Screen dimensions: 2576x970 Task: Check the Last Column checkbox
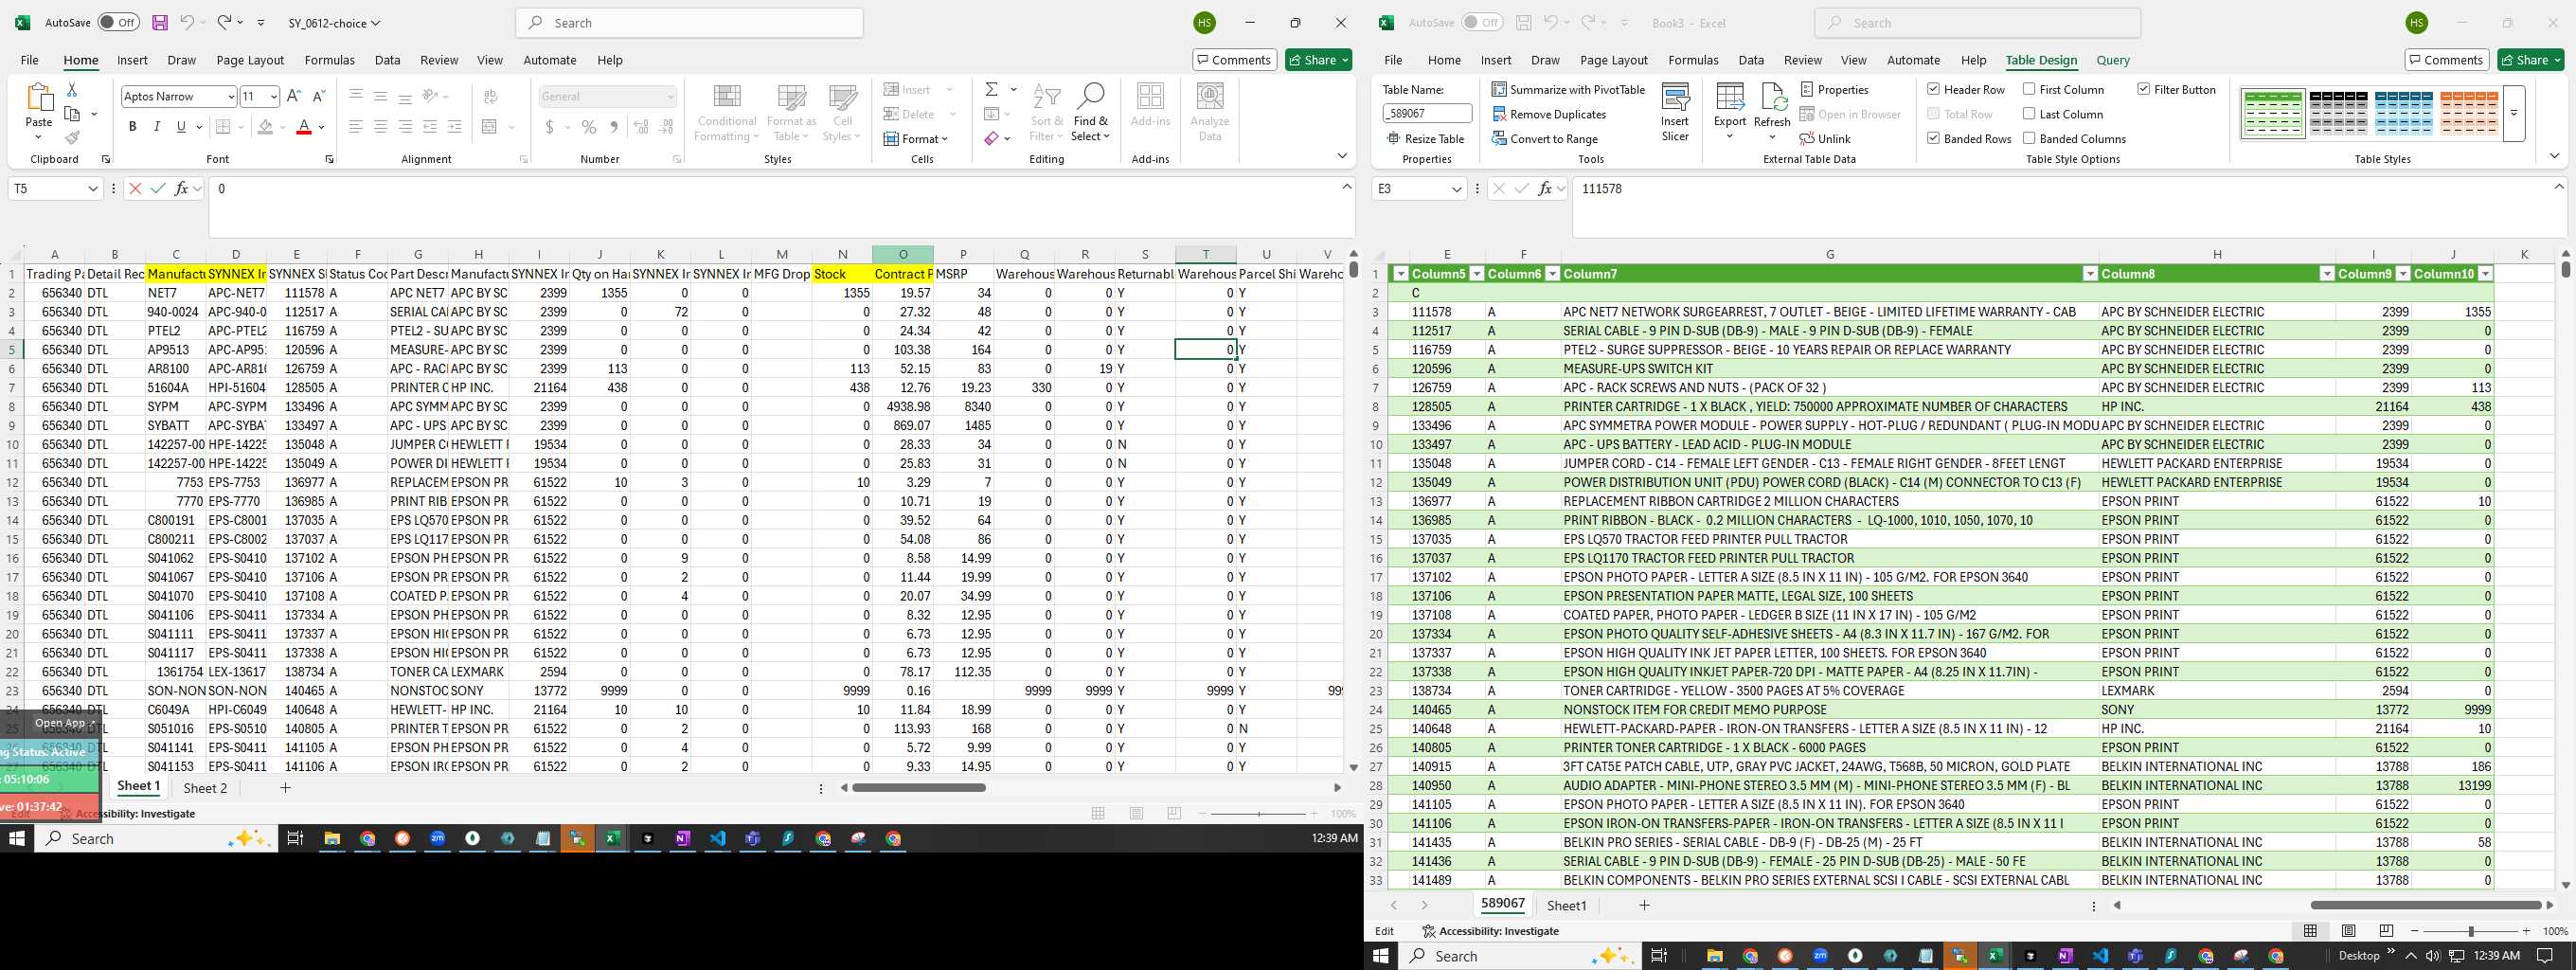[2029, 114]
